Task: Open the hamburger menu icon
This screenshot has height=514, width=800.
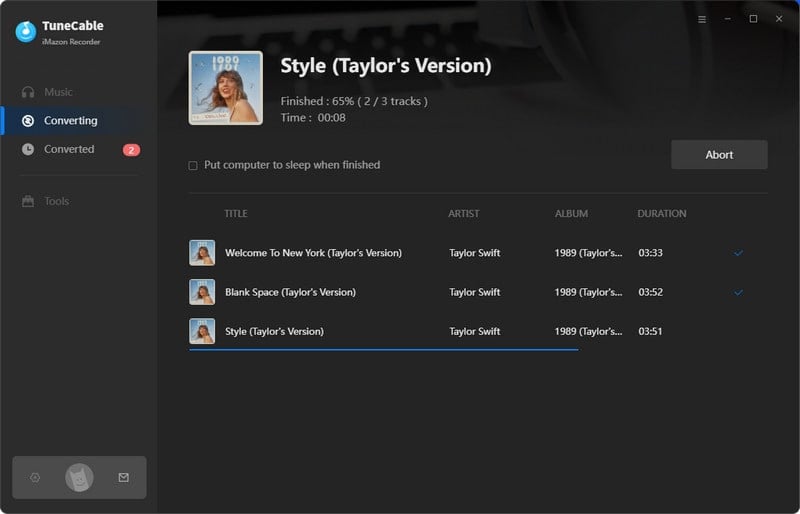Action: [x=702, y=19]
